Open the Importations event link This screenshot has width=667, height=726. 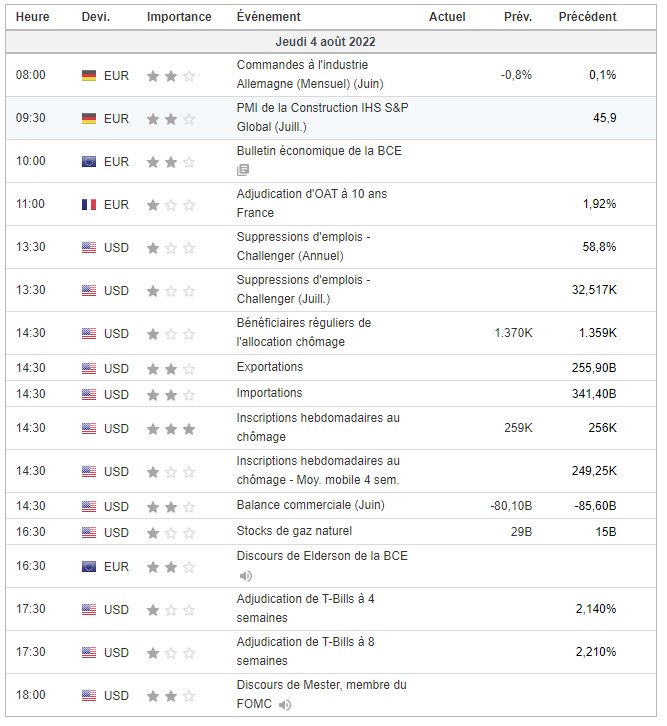pyautogui.click(x=269, y=393)
